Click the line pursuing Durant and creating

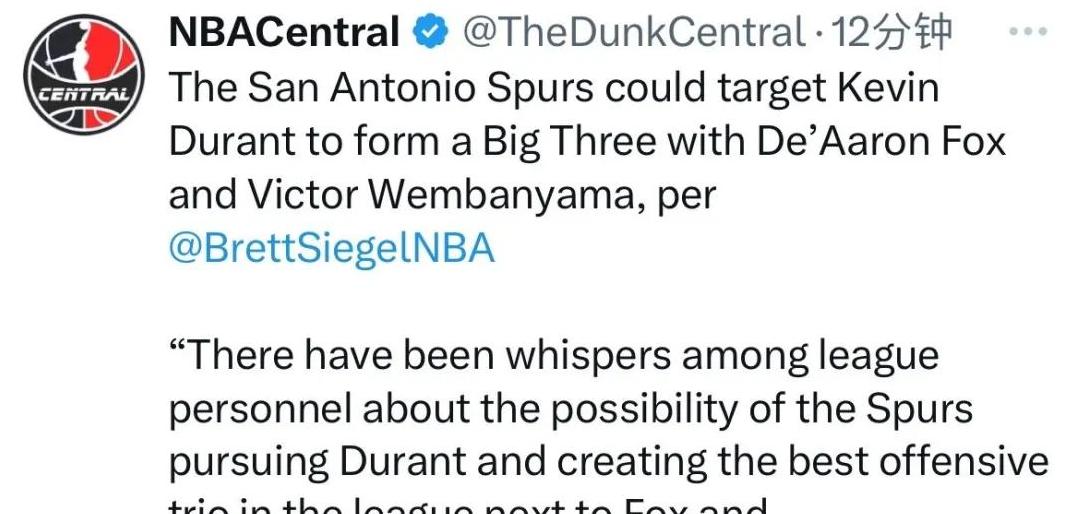click(608, 463)
